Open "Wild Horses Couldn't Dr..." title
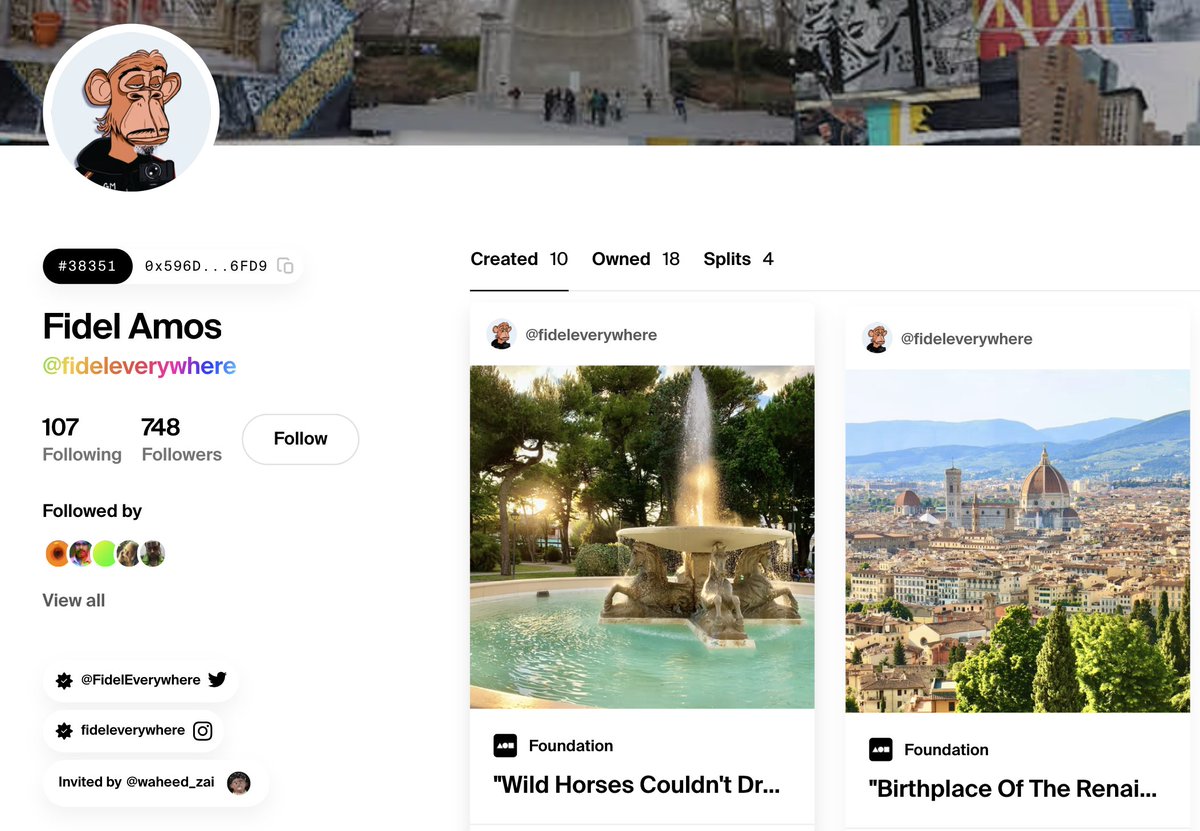Viewport: 1200px width, 831px height. [637, 785]
